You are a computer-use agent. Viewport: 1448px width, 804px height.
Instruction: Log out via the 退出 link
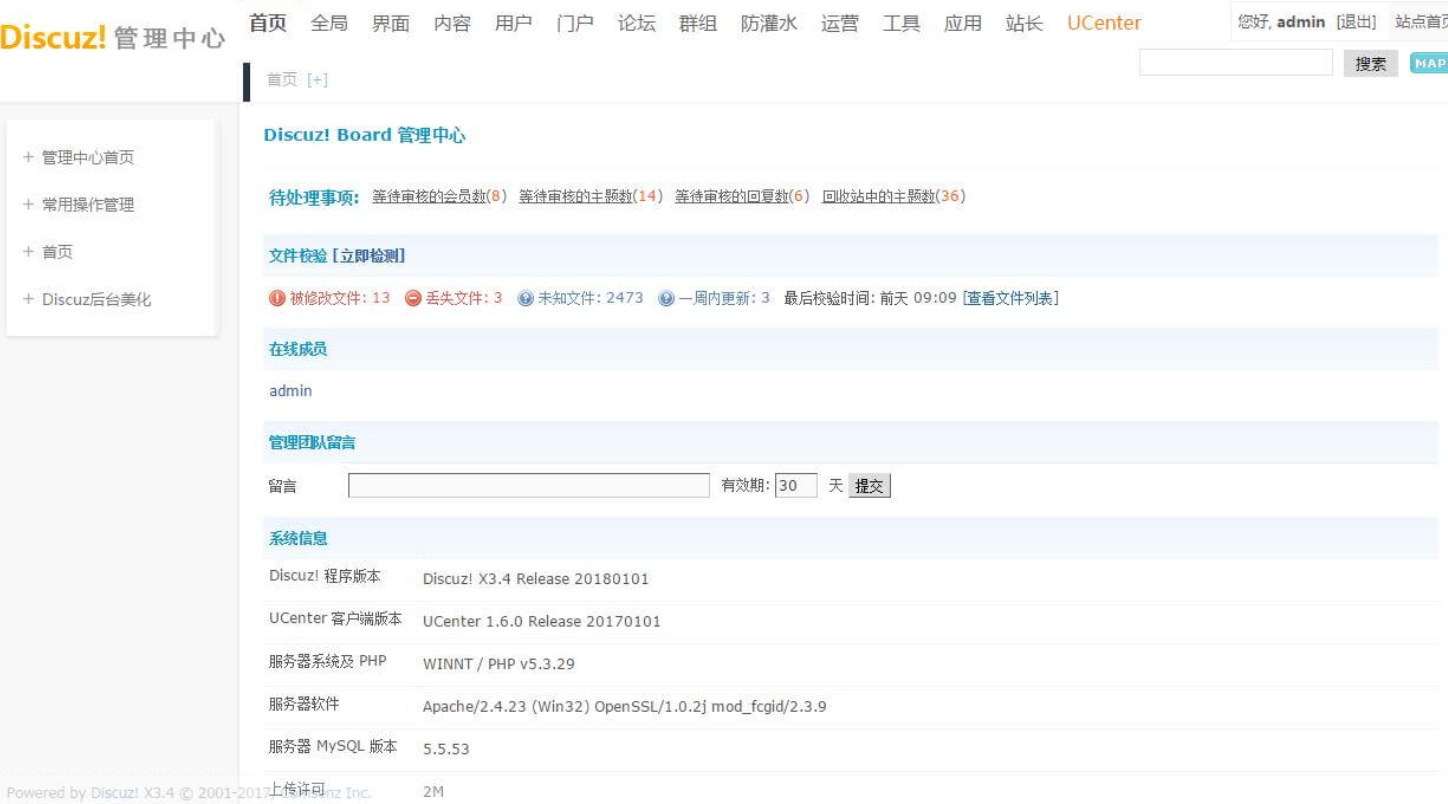click(1356, 22)
